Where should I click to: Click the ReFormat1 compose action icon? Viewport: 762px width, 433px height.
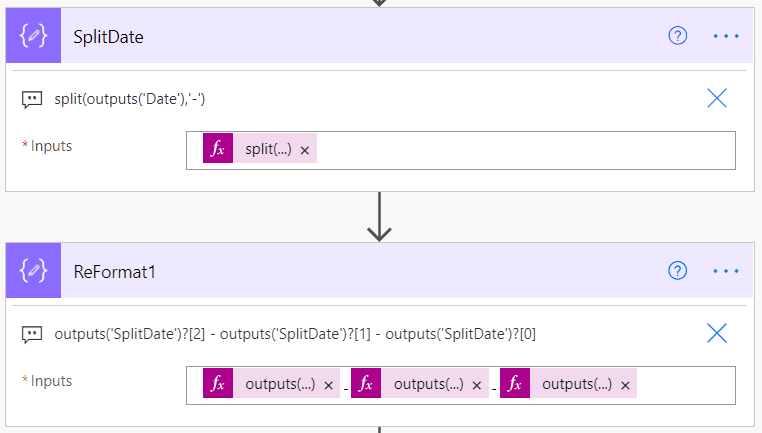(x=34, y=271)
